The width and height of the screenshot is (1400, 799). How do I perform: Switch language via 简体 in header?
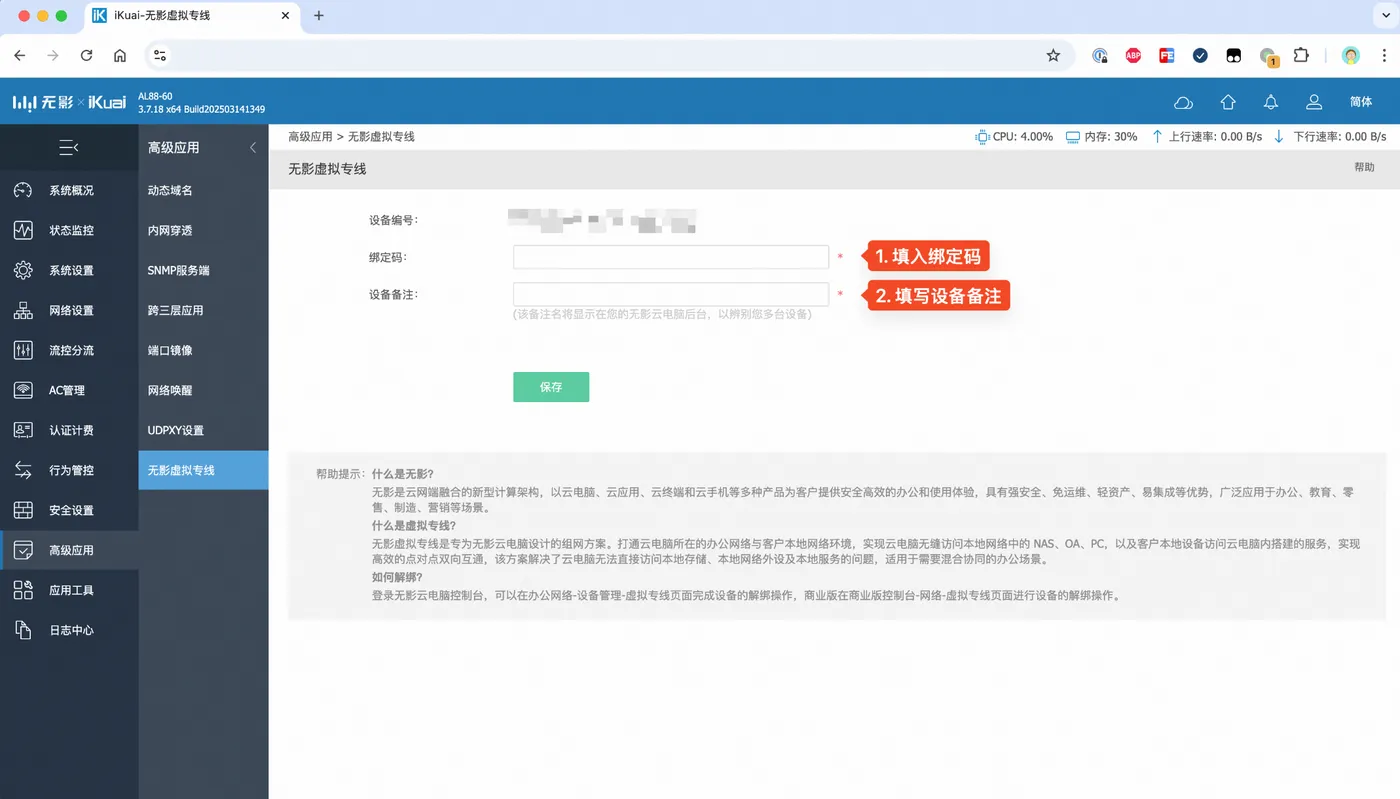click(1361, 102)
